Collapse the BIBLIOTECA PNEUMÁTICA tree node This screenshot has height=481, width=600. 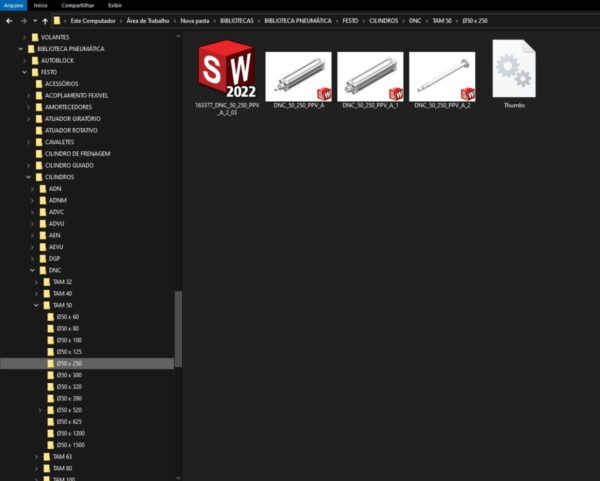click(x=21, y=49)
